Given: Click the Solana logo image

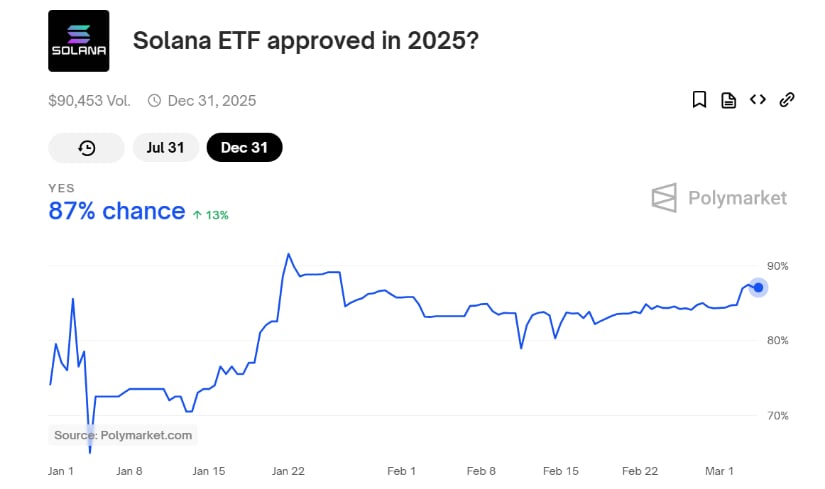Looking at the screenshot, I should (x=79, y=41).
